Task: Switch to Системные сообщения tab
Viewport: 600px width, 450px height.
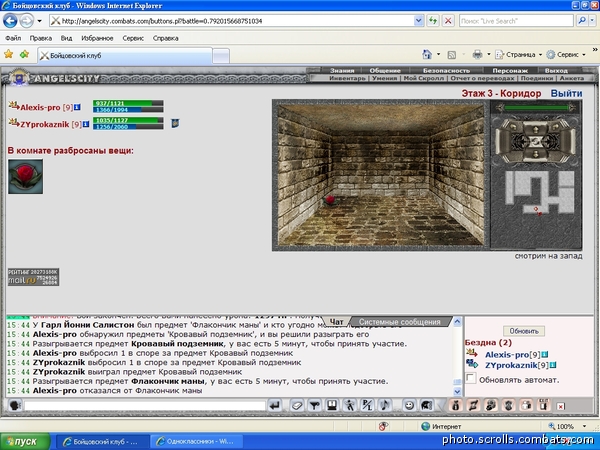Action: coord(399,322)
